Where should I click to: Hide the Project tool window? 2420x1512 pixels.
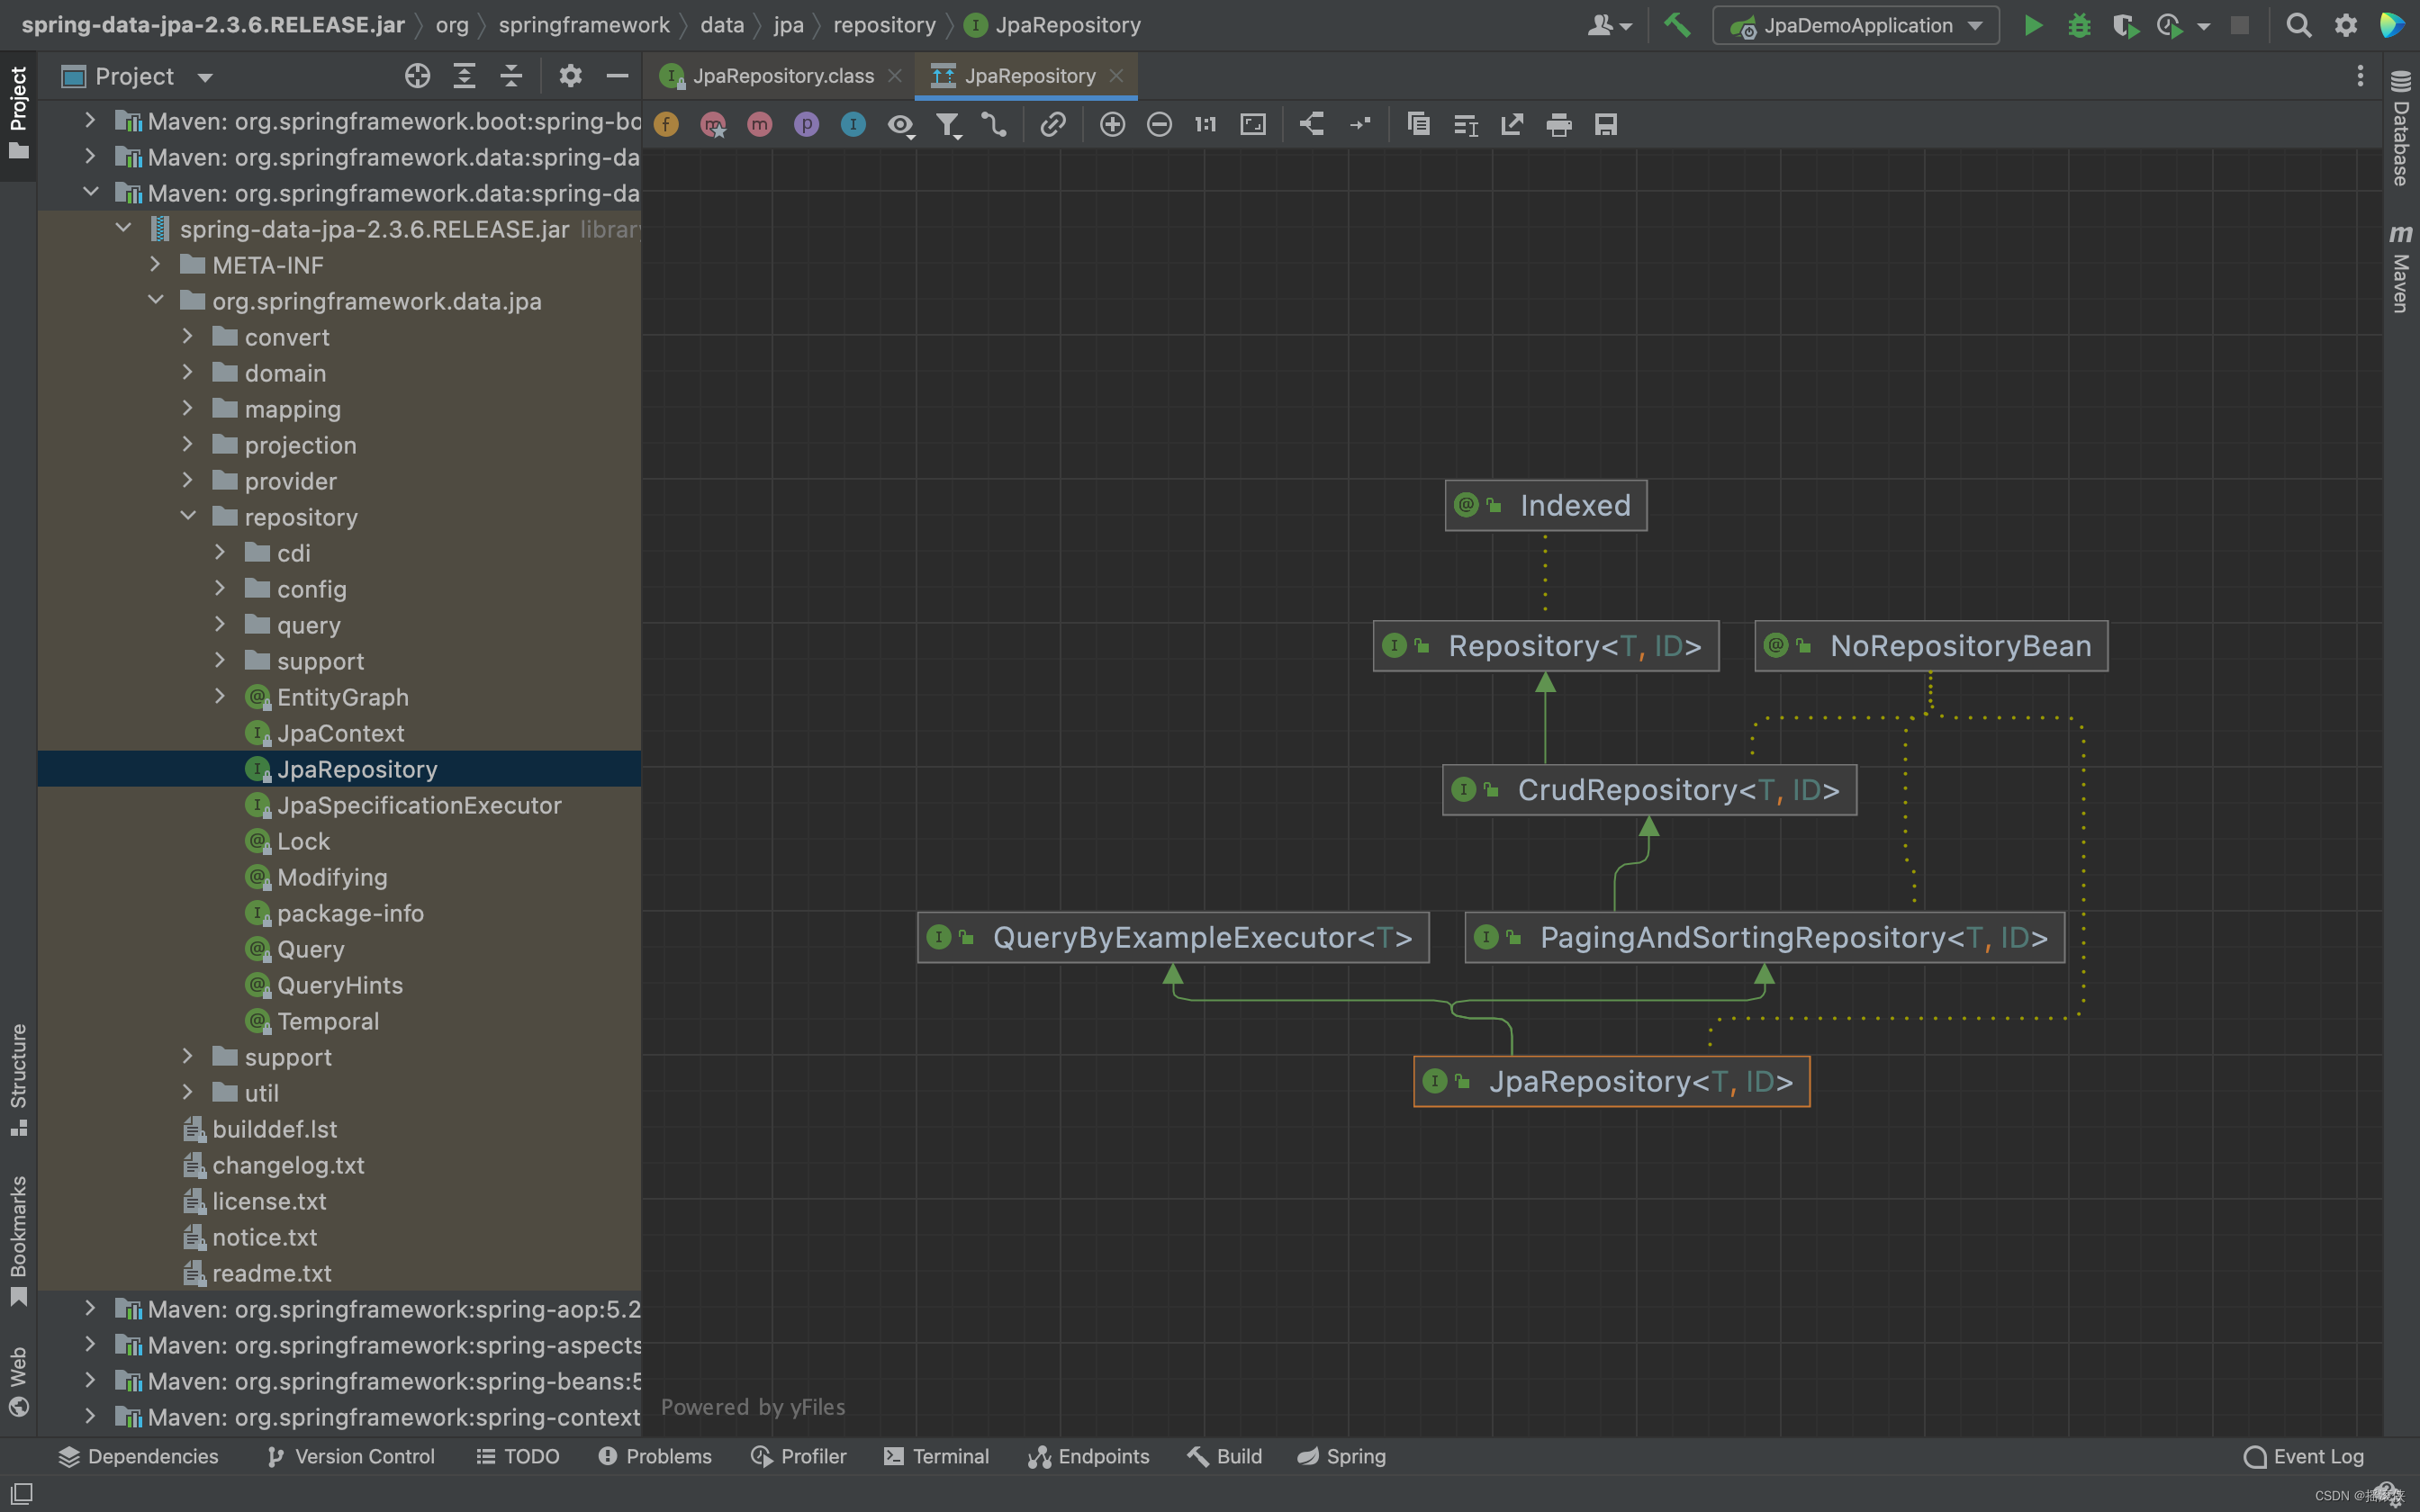point(617,76)
